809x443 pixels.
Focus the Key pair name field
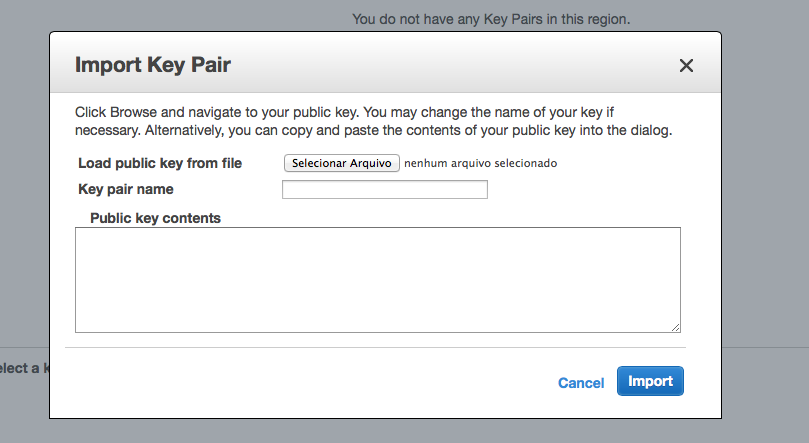pos(385,190)
